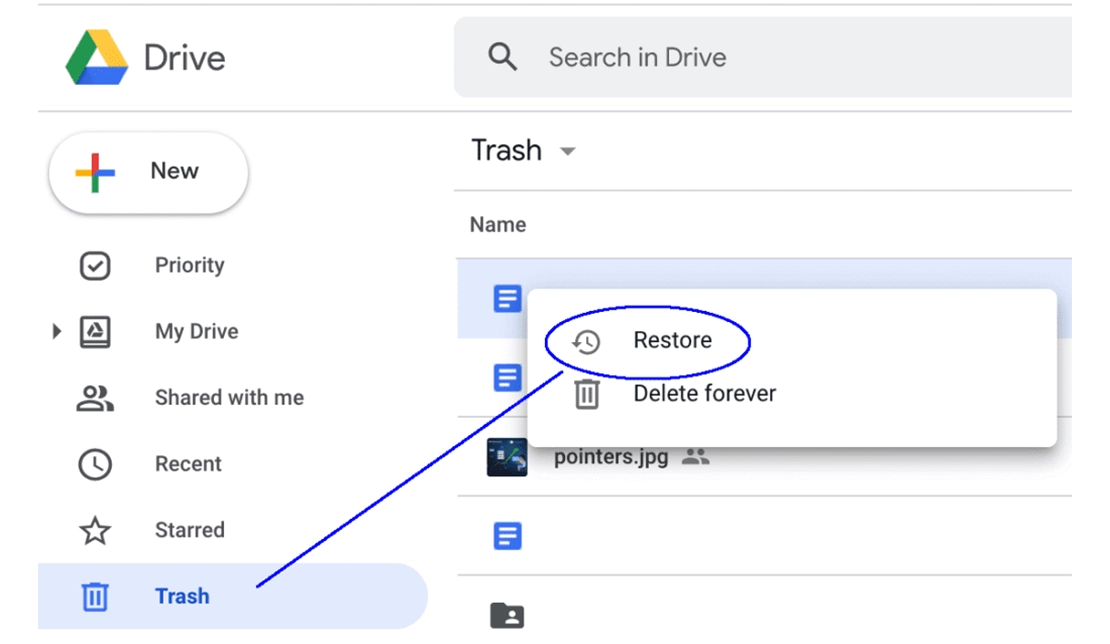Click the New button
This screenshot has height=644, width=1110.
point(148,171)
